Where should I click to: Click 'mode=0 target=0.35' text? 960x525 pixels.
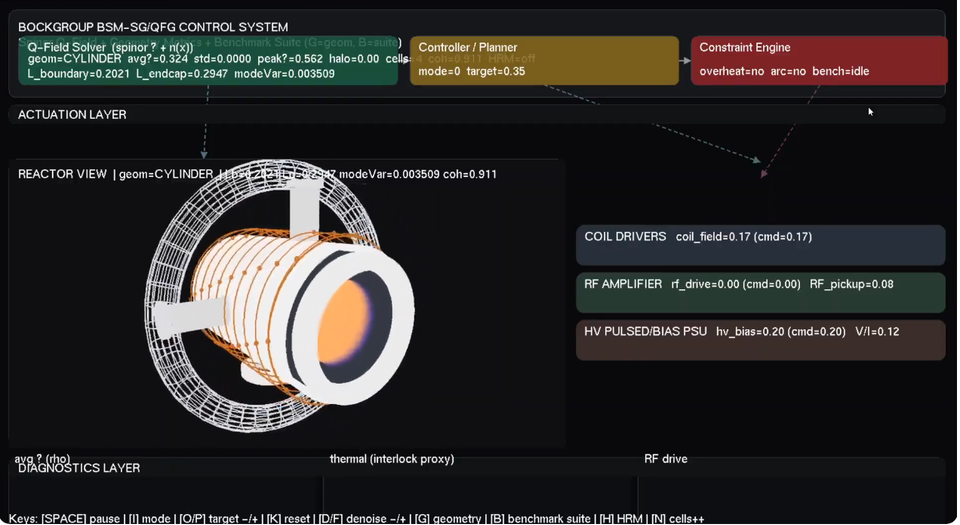point(471,72)
